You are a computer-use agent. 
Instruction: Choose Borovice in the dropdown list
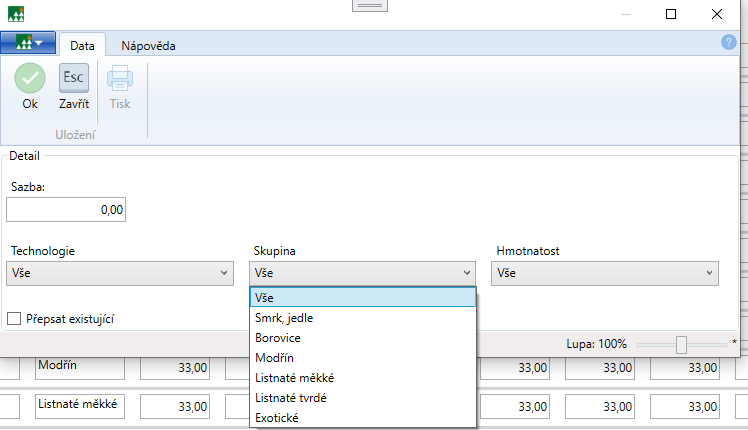click(x=279, y=338)
